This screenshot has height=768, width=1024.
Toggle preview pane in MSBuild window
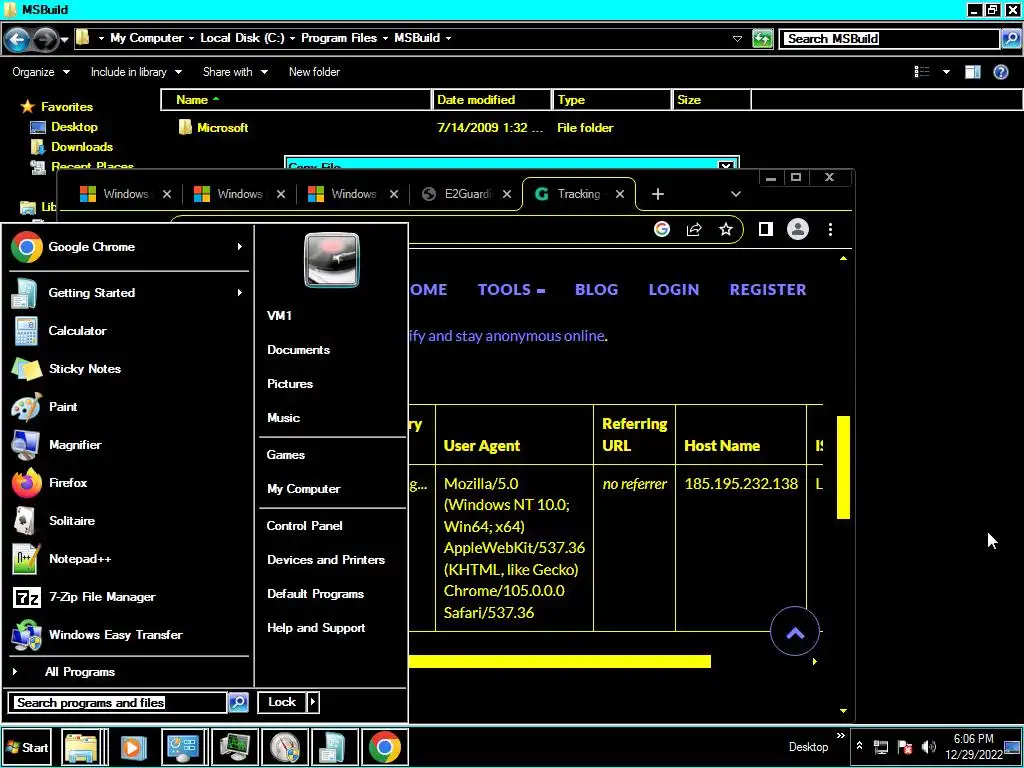[x=972, y=72]
